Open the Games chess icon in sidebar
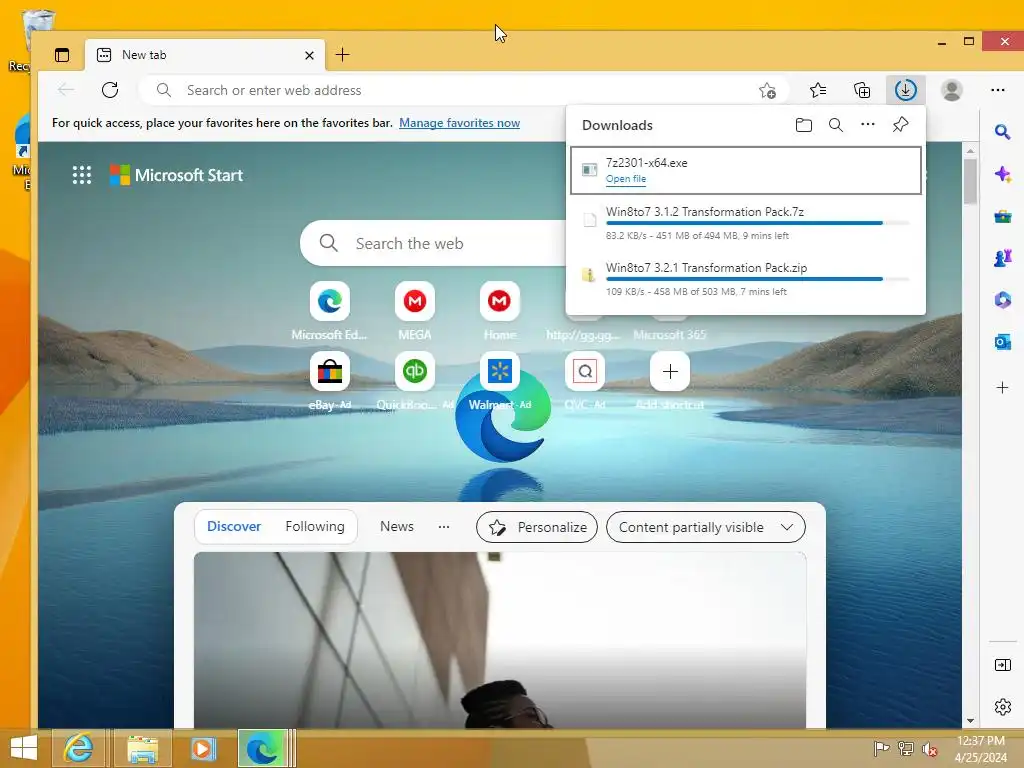 pyautogui.click(x=1002, y=258)
